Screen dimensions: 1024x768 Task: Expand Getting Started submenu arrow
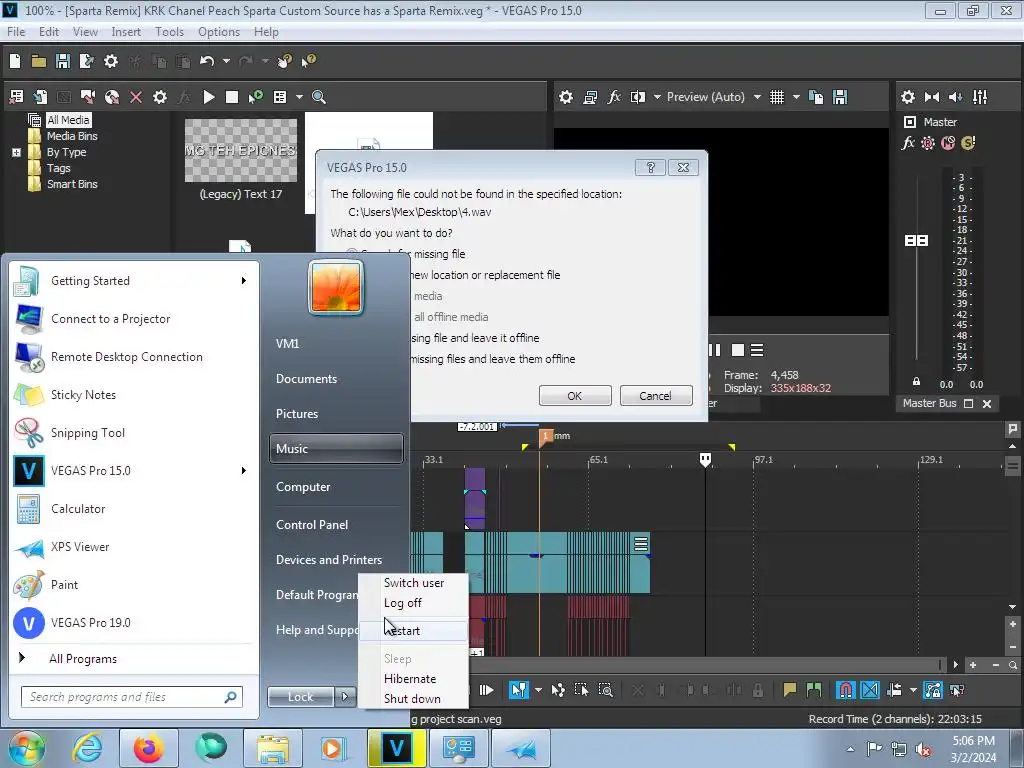(x=244, y=280)
